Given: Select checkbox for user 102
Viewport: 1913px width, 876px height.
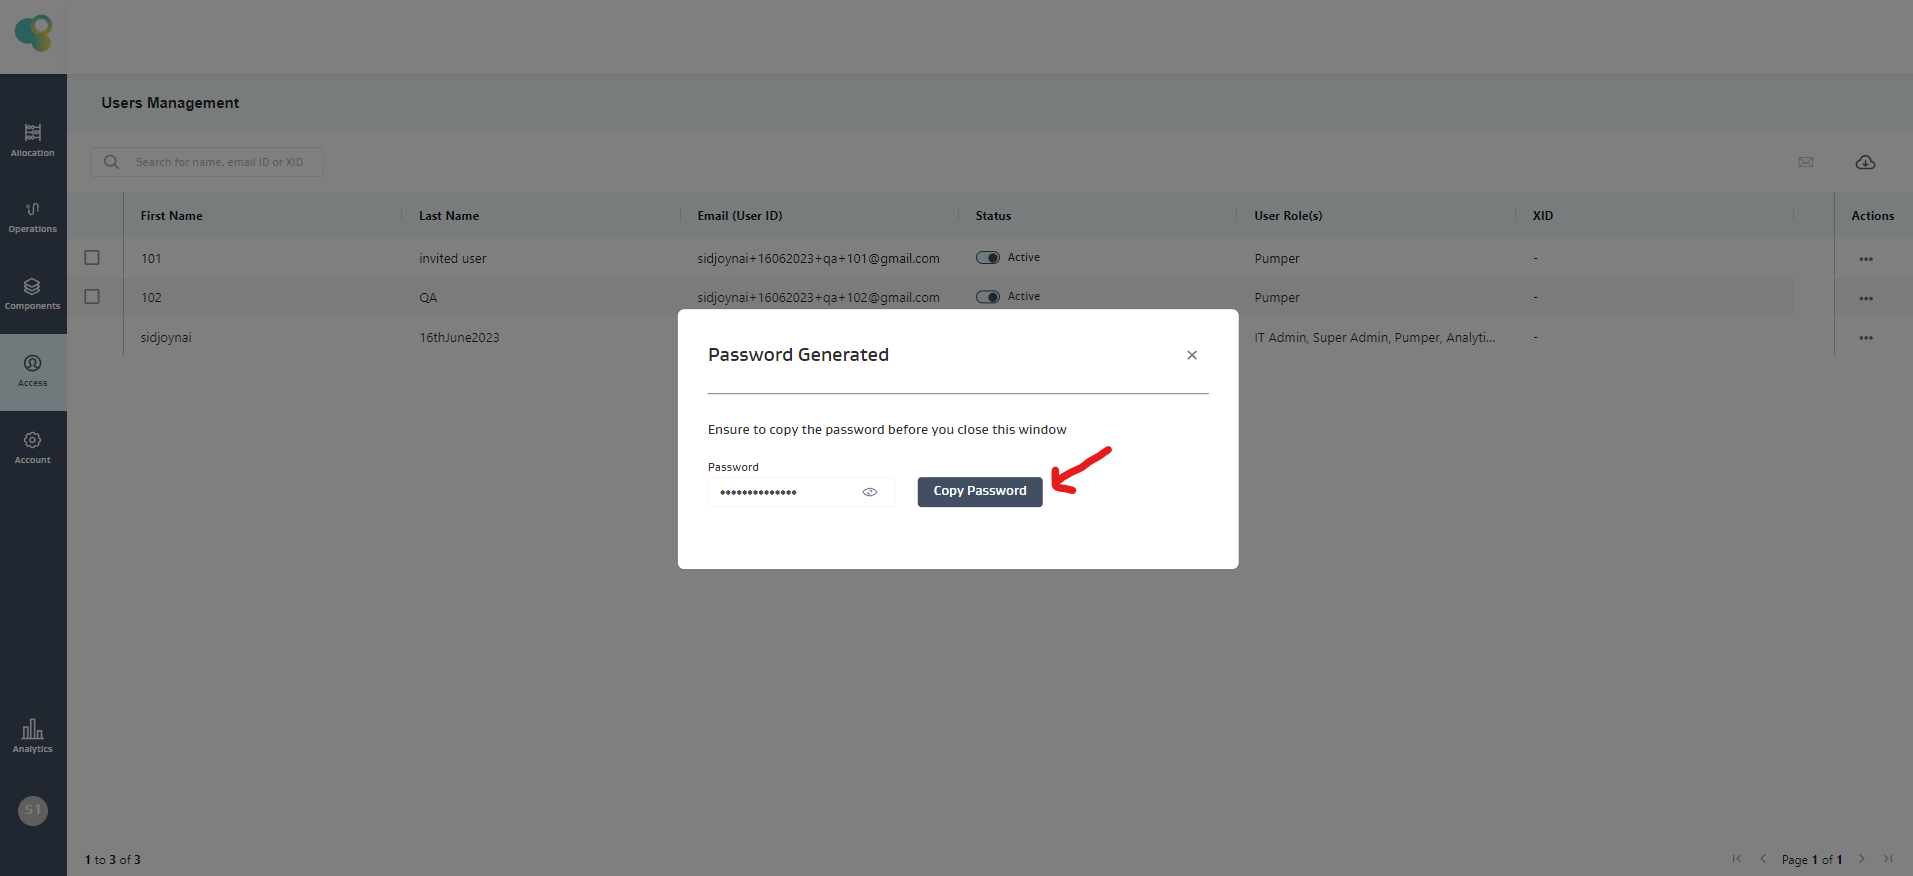Looking at the screenshot, I should coord(92,297).
